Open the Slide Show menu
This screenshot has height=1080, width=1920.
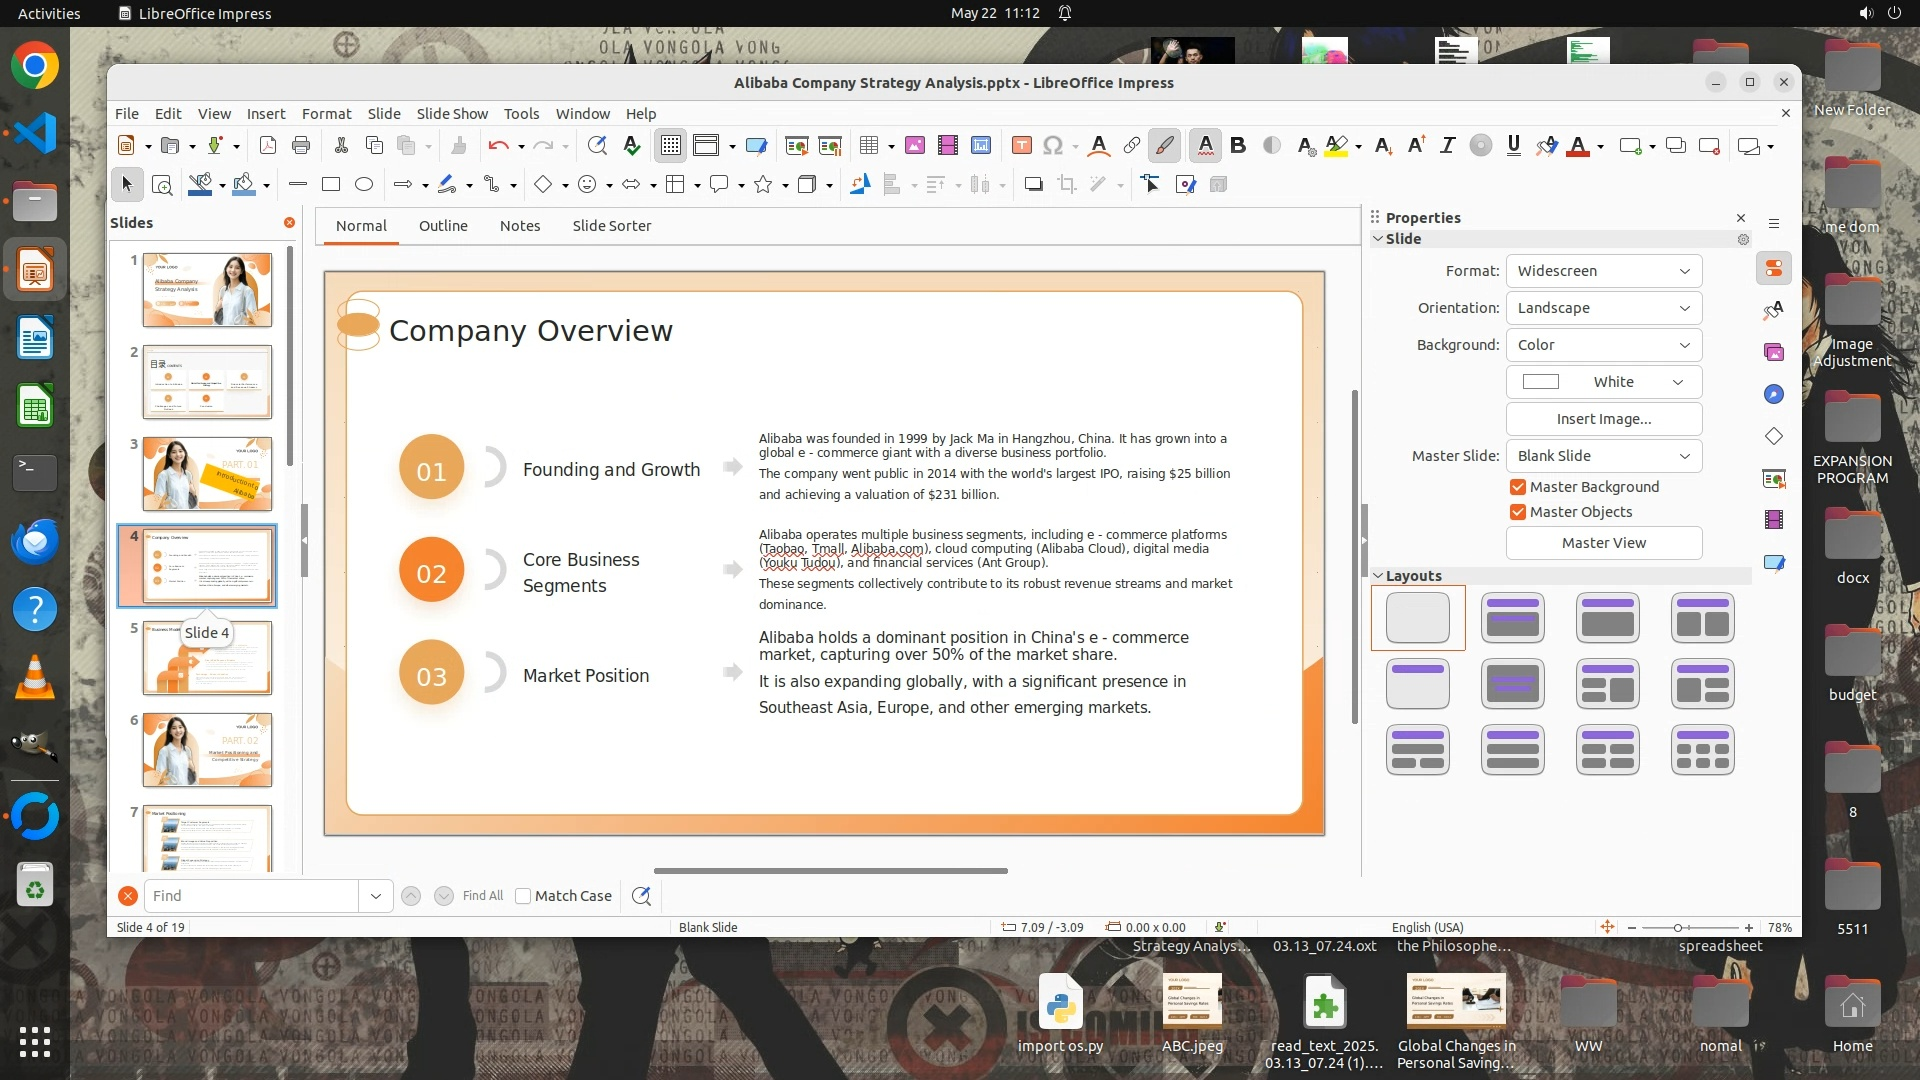[x=452, y=114]
